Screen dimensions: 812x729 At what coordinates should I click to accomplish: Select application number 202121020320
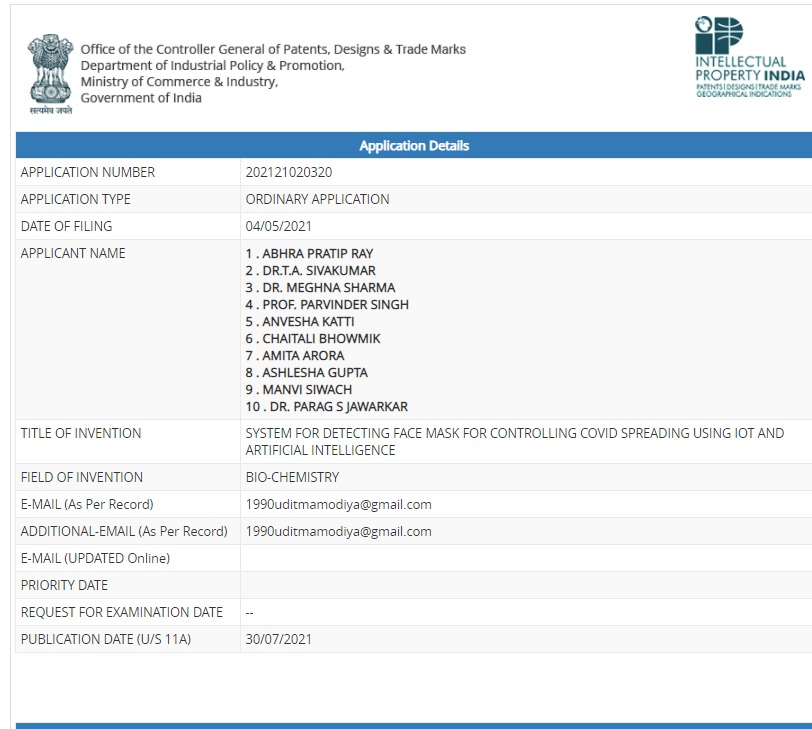[x=288, y=172]
